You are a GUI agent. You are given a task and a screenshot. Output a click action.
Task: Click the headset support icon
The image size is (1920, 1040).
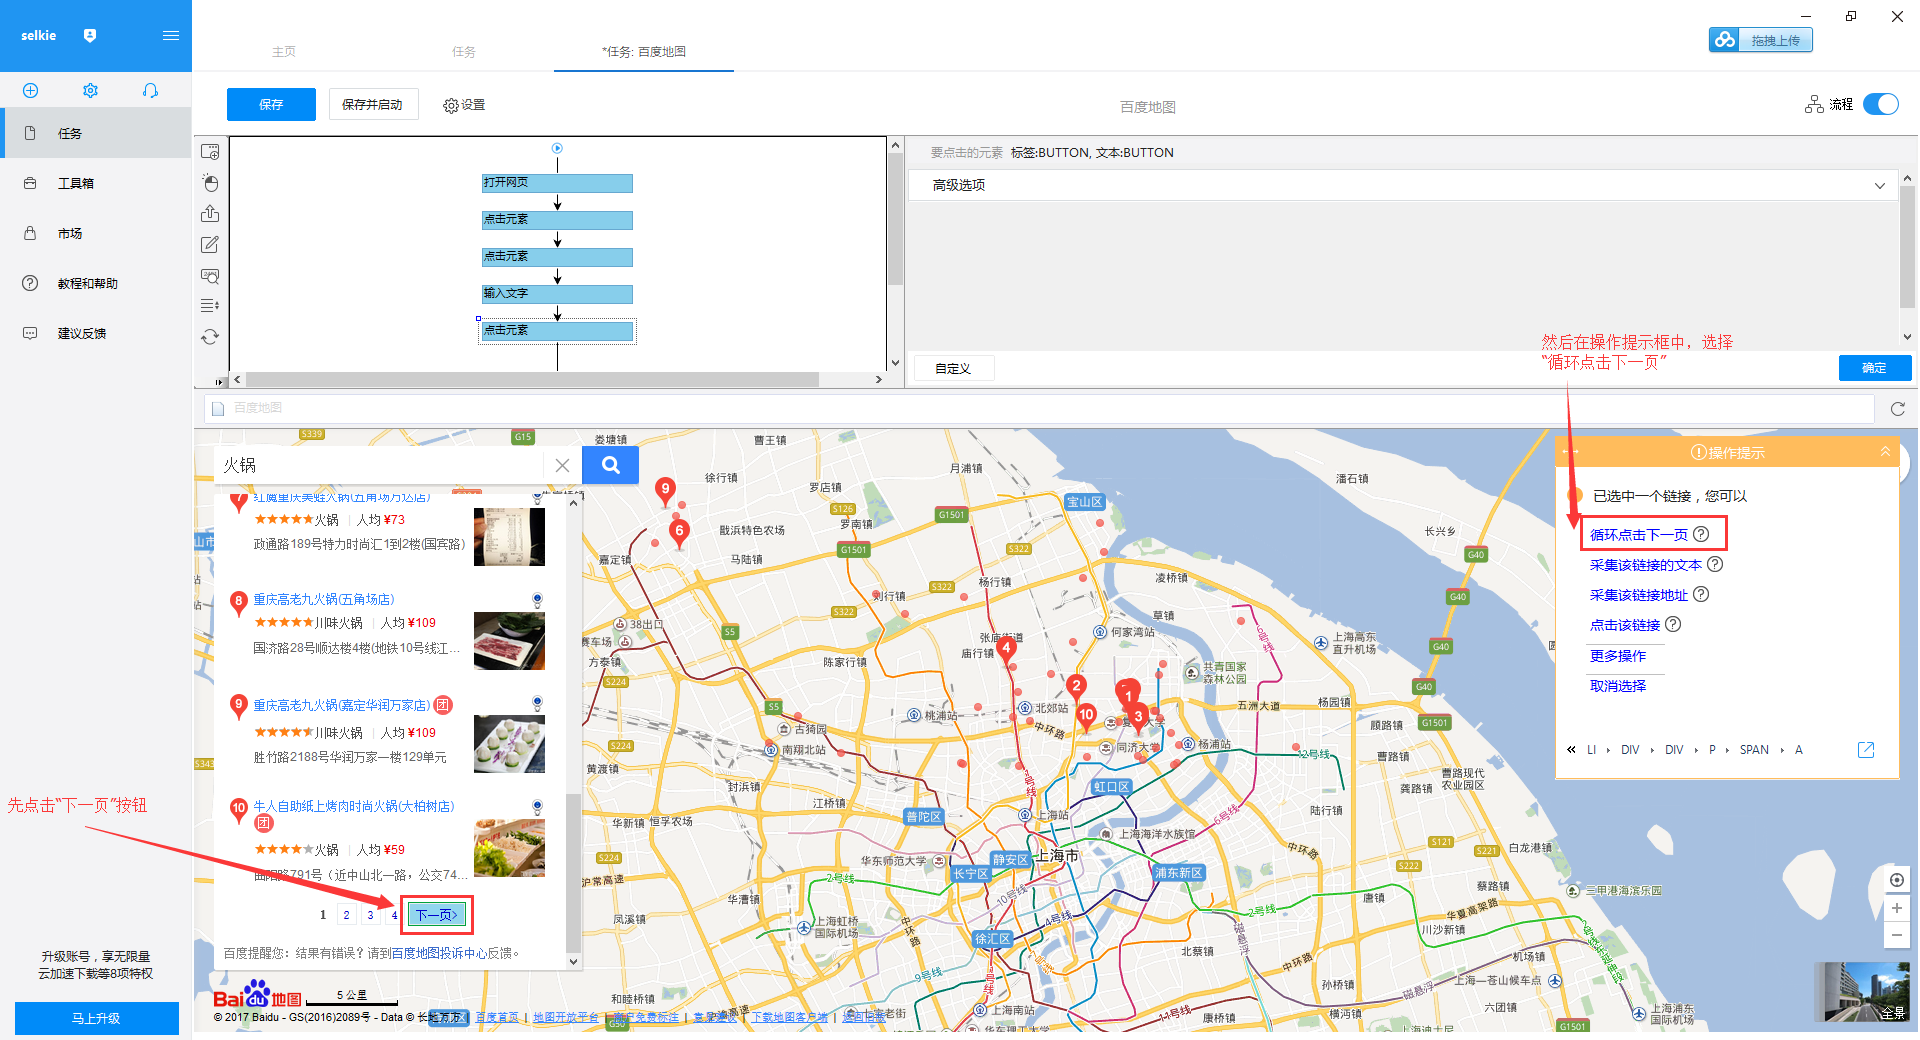click(x=150, y=90)
